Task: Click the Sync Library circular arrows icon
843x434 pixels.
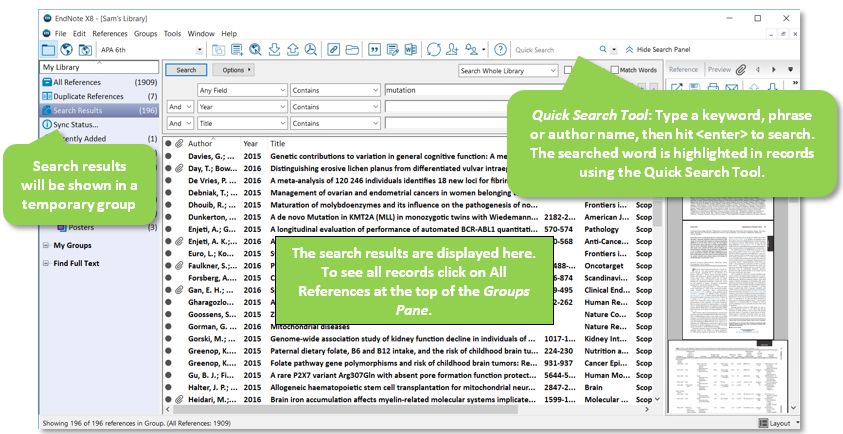Action: coord(433,50)
